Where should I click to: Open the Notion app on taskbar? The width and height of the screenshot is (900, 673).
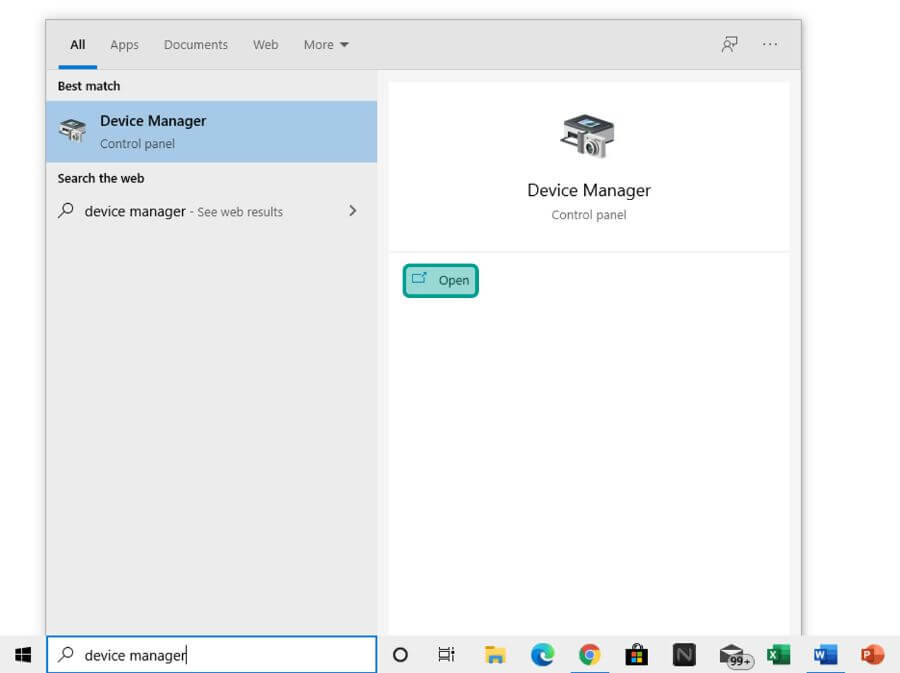pyautogui.click(x=684, y=655)
